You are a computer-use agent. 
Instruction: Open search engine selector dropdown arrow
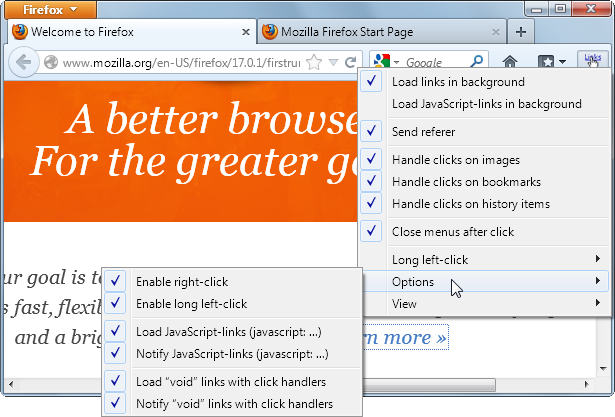(x=397, y=62)
